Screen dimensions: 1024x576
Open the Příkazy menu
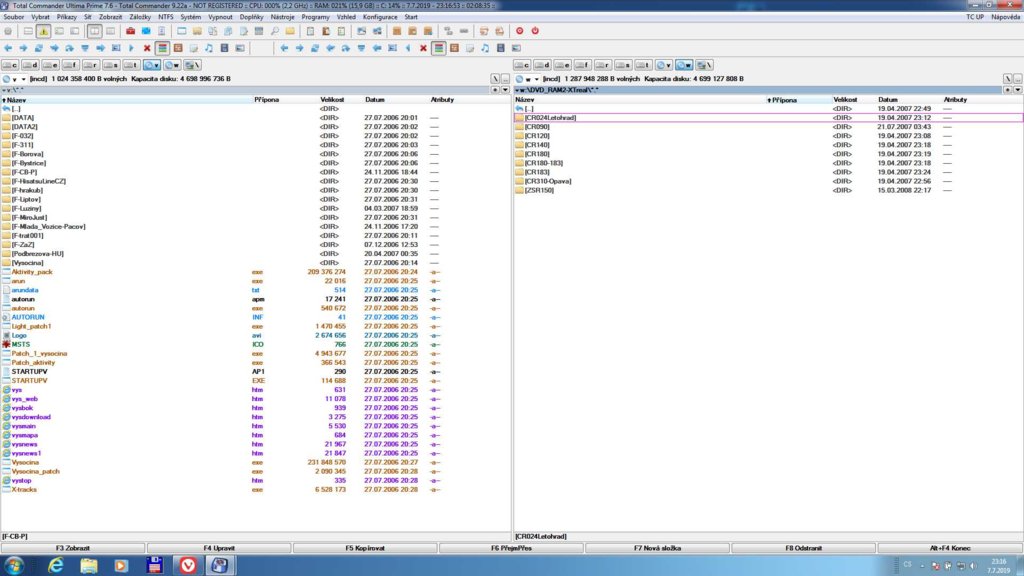coord(67,17)
